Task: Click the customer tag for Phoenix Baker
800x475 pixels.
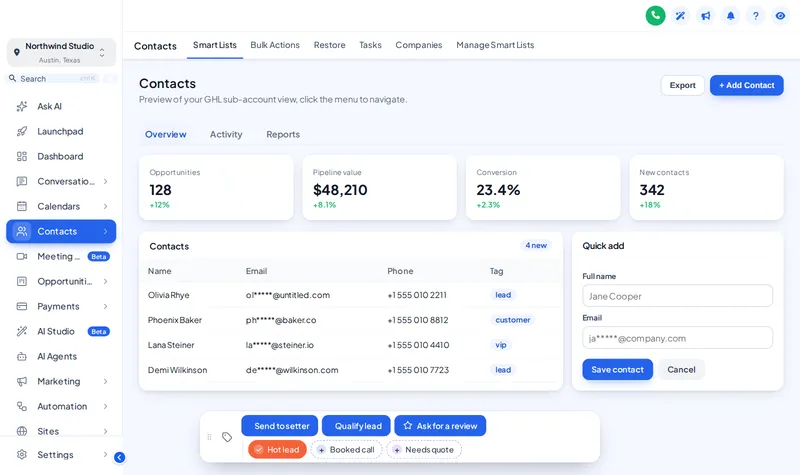Action: point(513,320)
